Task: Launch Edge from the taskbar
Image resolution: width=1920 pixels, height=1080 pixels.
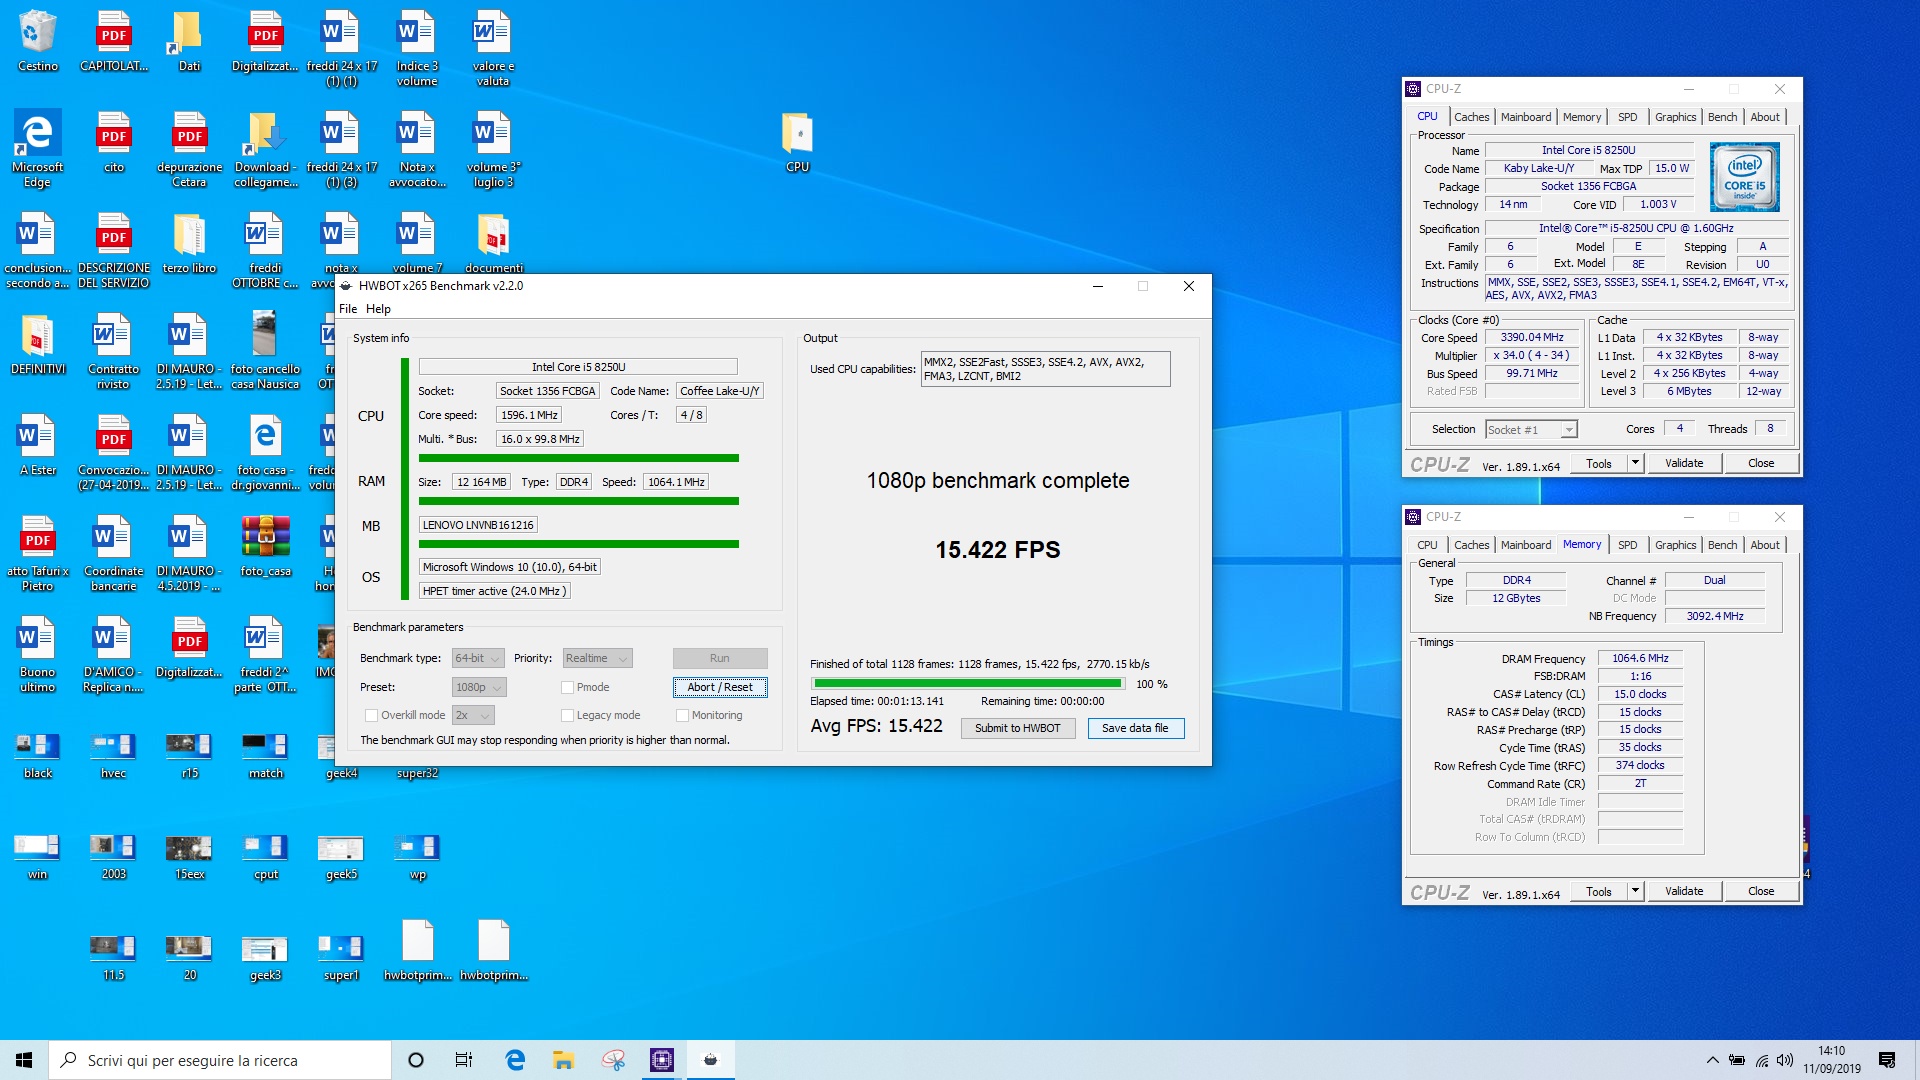Action: [x=515, y=1060]
